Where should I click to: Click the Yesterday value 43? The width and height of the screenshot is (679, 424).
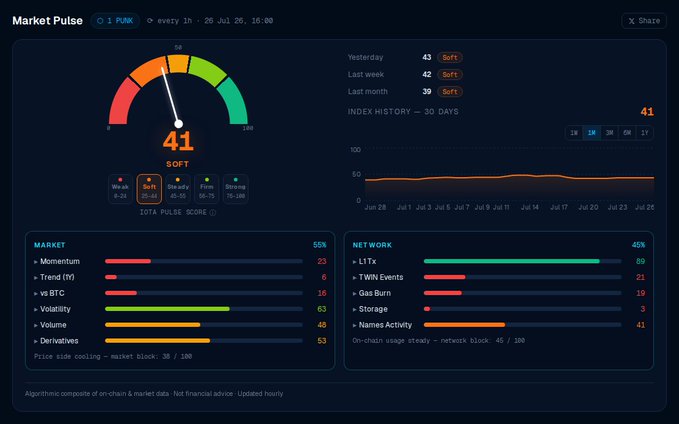(427, 58)
